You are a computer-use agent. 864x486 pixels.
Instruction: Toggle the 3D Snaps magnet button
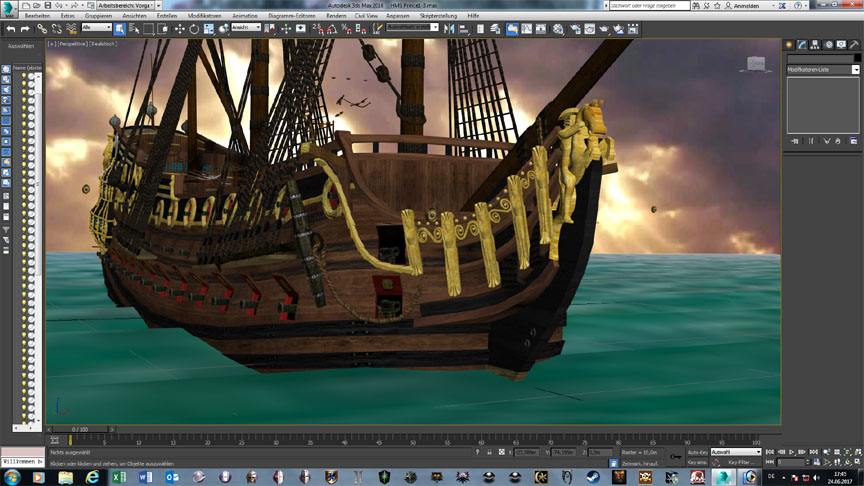317,29
